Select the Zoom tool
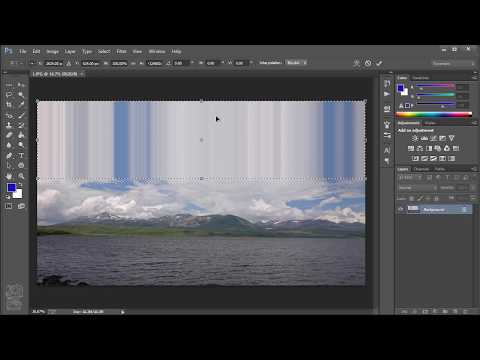 21,176
